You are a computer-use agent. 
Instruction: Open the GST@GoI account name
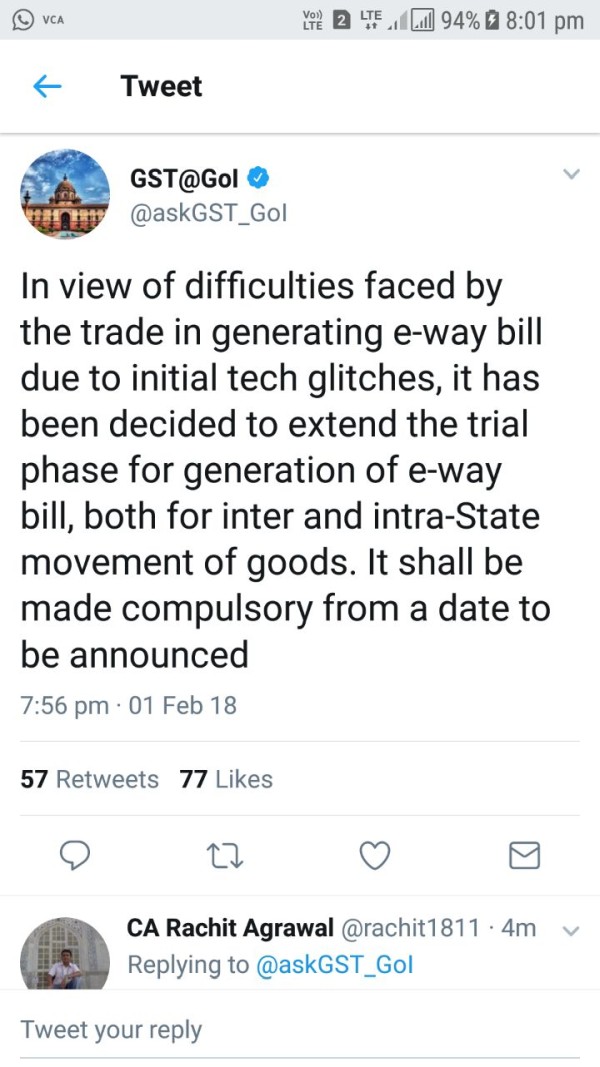(x=185, y=179)
